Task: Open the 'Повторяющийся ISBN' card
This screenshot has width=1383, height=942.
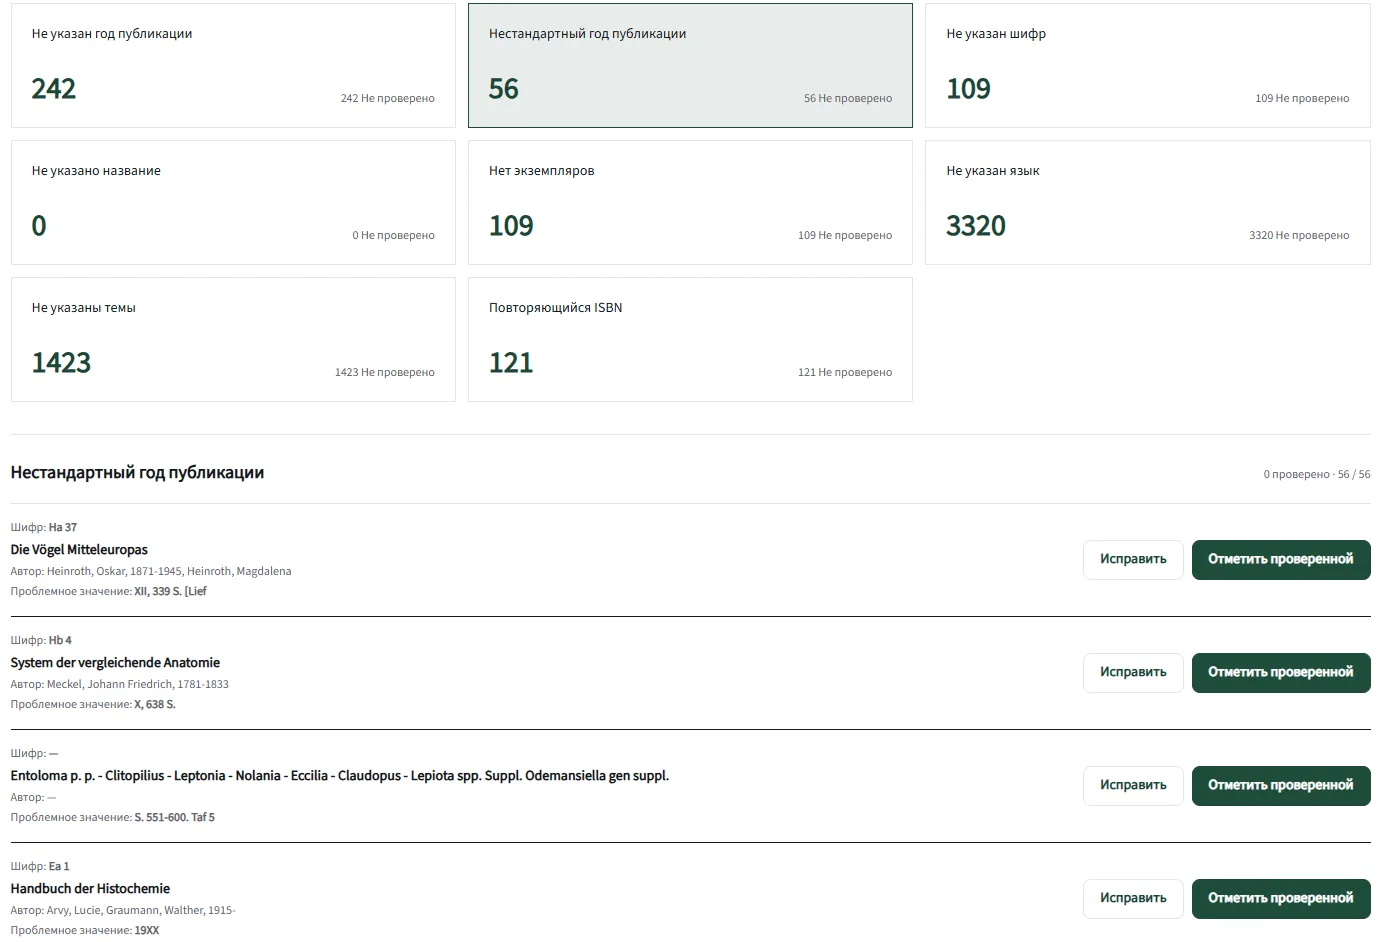Action: pyautogui.click(x=690, y=339)
